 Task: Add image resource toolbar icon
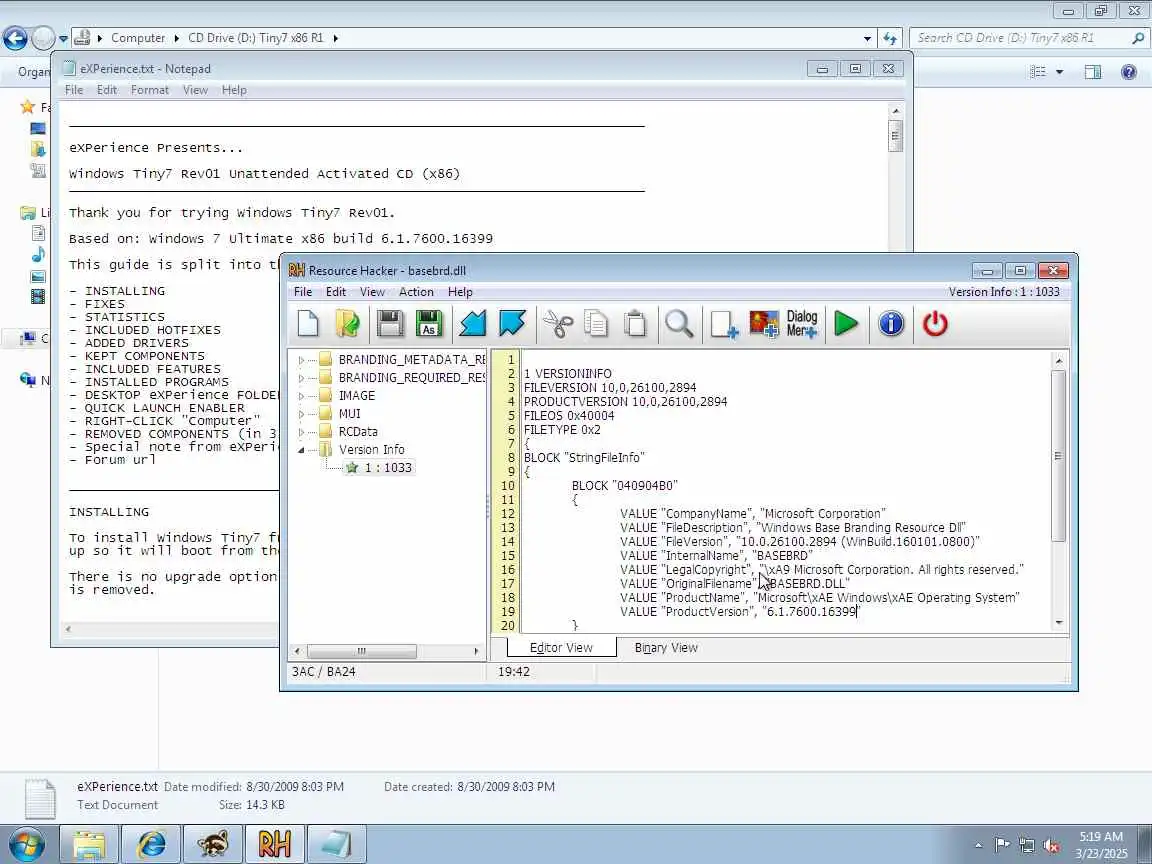pyautogui.click(x=763, y=324)
